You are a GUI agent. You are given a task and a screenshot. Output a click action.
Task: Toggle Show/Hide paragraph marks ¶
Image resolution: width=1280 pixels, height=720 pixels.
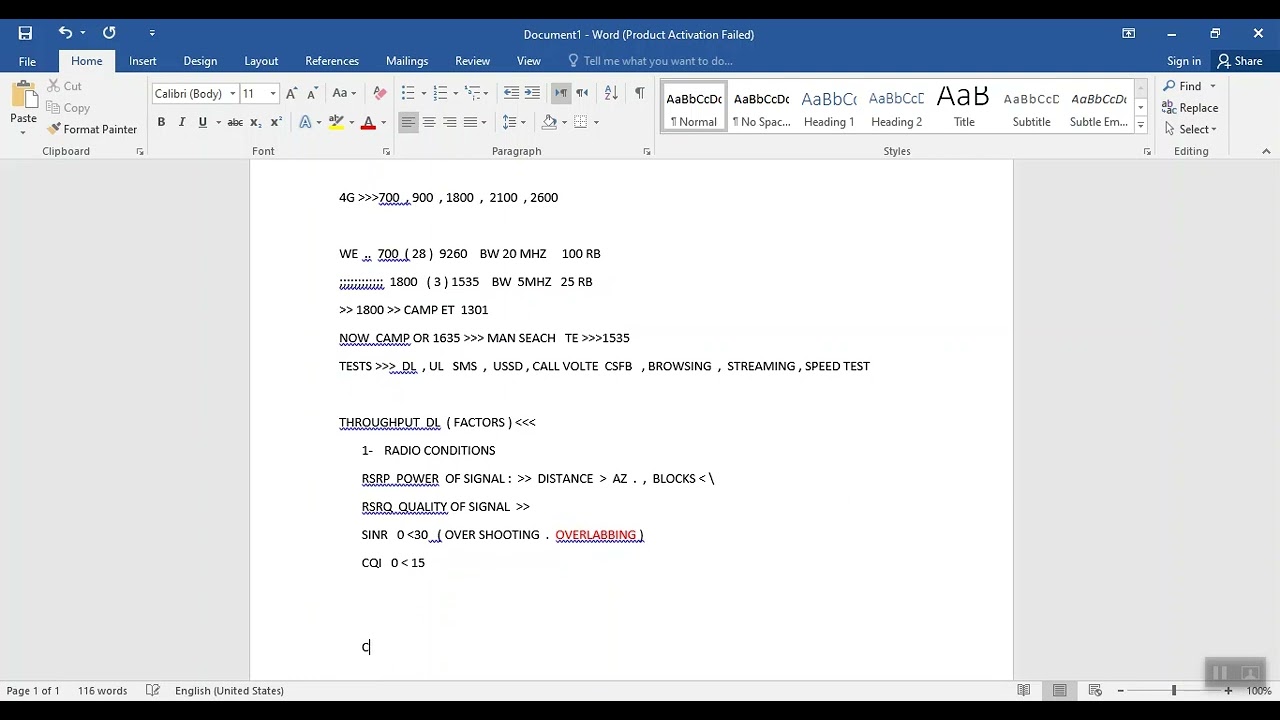click(x=640, y=93)
